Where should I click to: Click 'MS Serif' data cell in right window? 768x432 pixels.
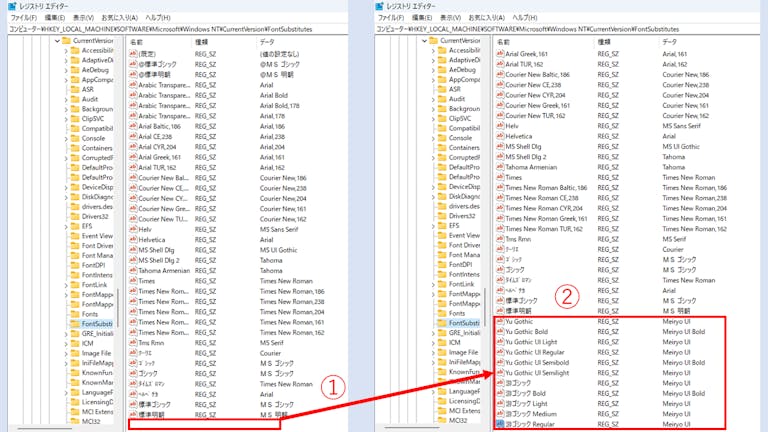click(674, 239)
